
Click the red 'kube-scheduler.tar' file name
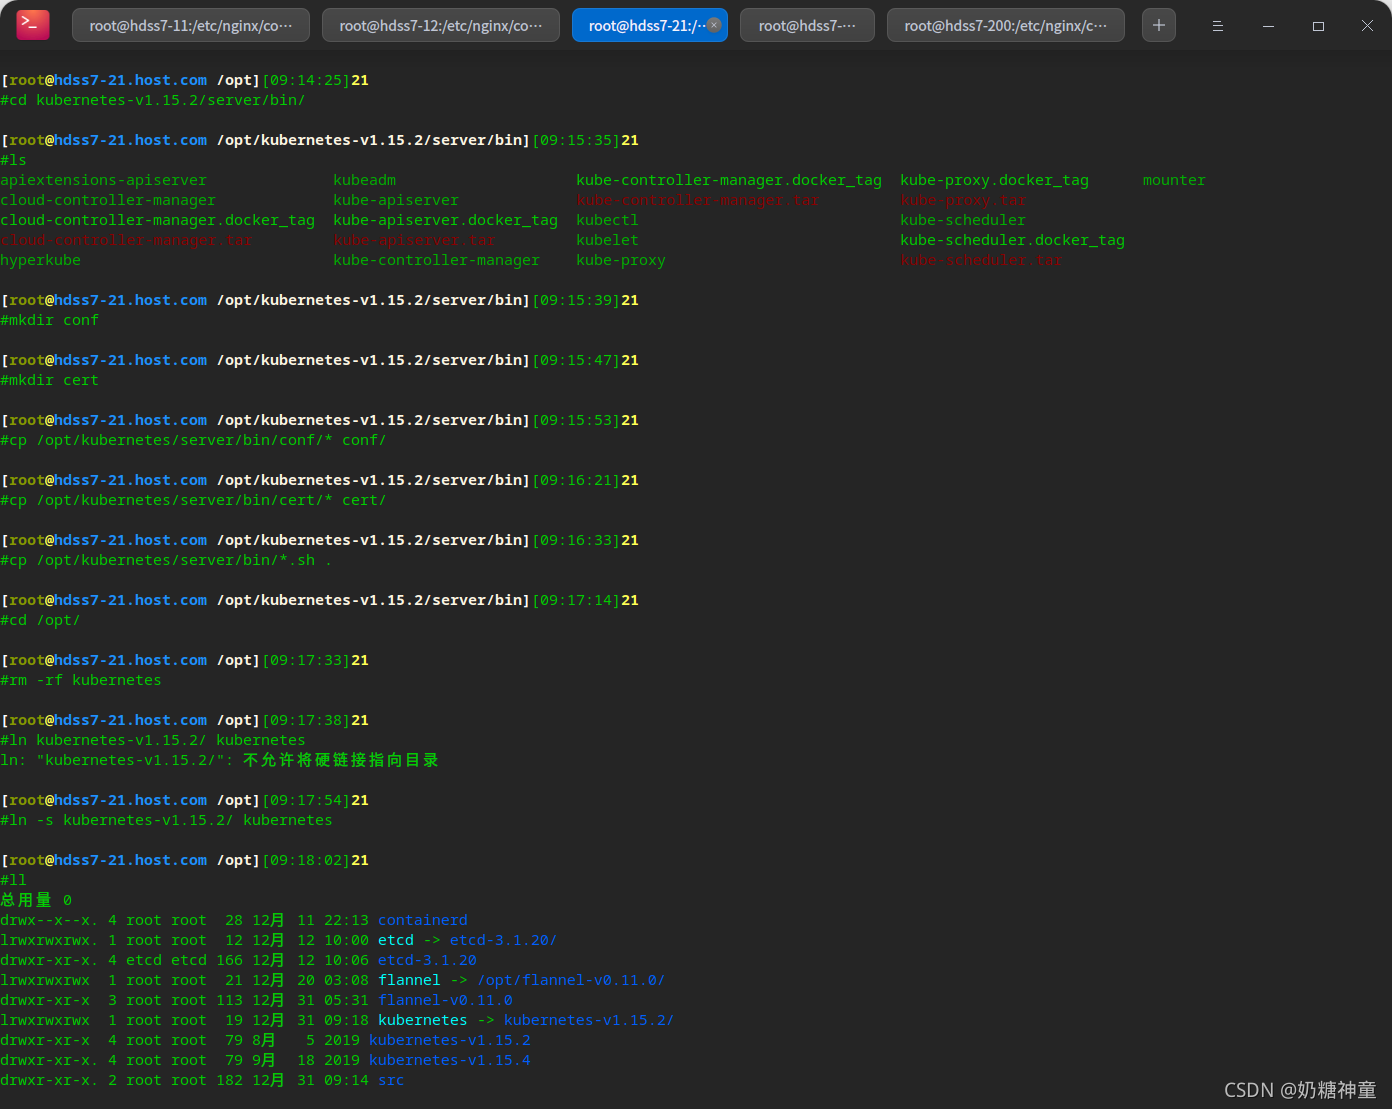pos(981,260)
